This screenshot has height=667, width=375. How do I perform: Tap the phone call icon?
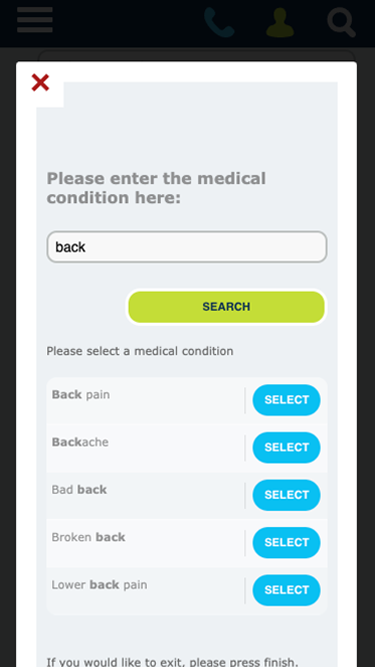coord(219,22)
